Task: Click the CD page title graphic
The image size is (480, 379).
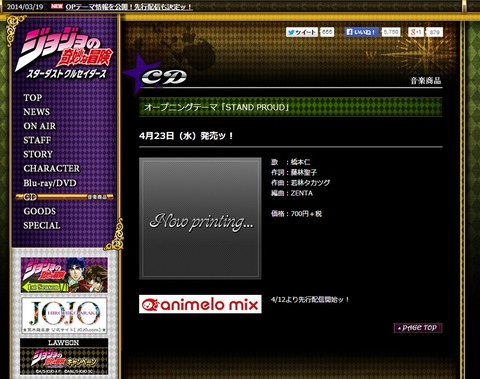Action: pos(164,77)
